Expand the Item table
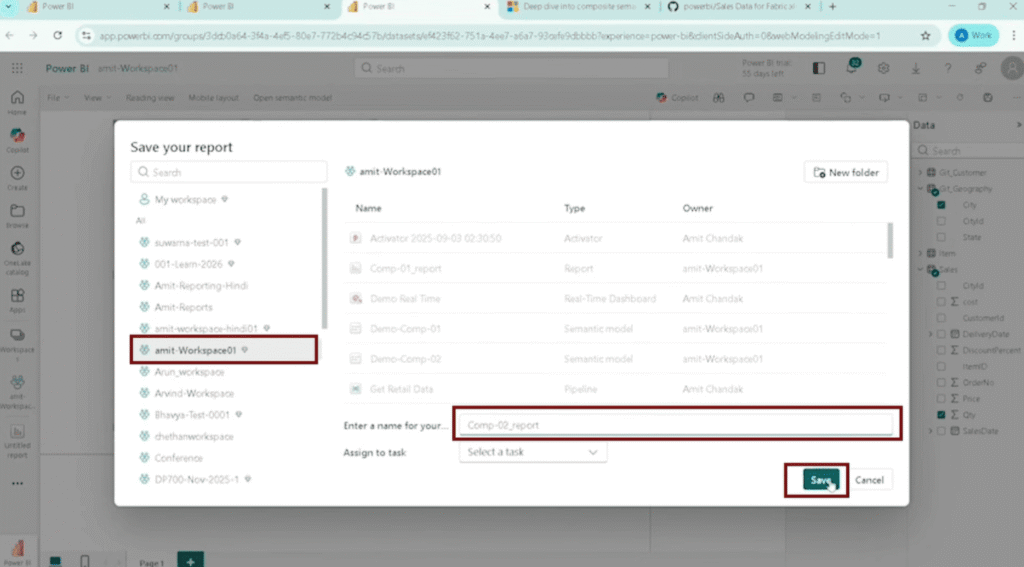This screenshot has width=1024, height=567. pos(921,253)
